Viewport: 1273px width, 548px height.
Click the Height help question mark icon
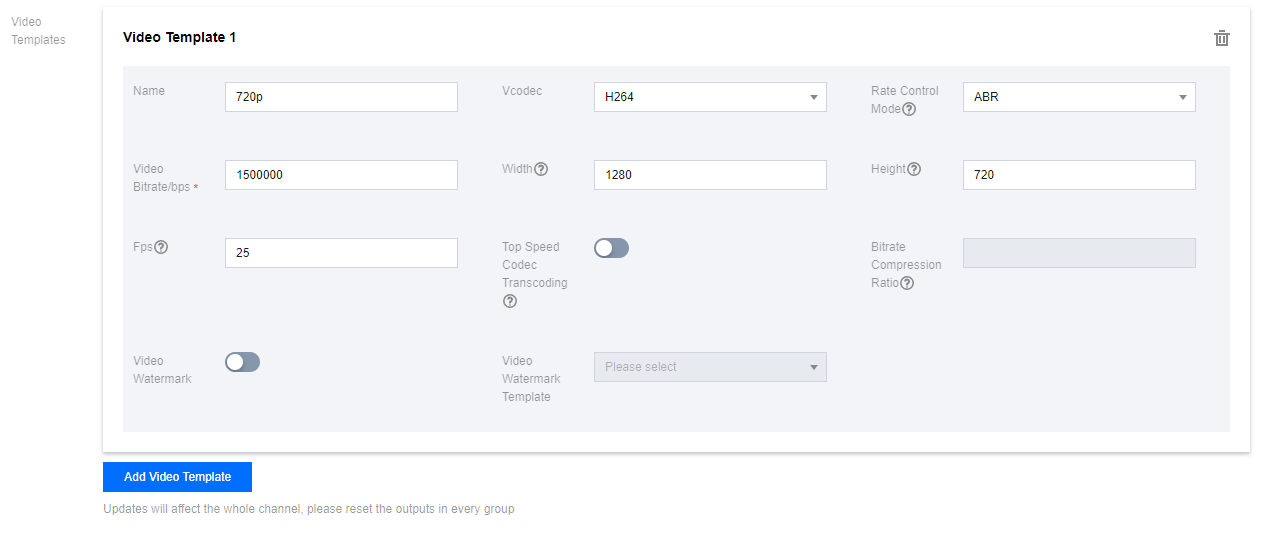point(913,169)
